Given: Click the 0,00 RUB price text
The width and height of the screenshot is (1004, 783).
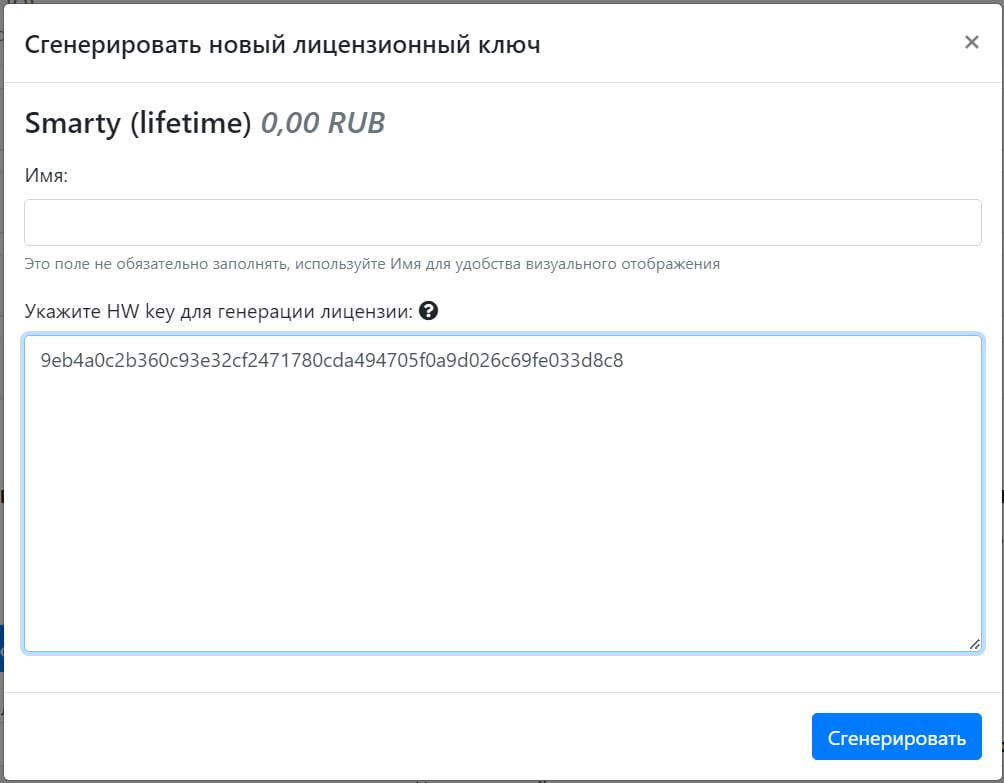Looking at the screenshot, I should [323, 123].
